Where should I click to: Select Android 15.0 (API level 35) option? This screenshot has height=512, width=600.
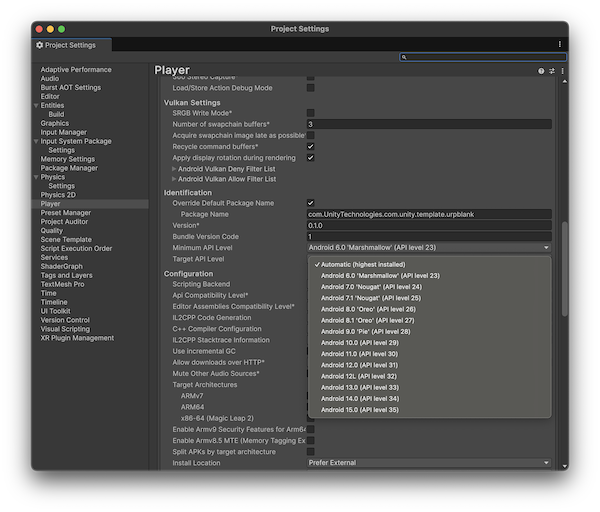[359, 409]
